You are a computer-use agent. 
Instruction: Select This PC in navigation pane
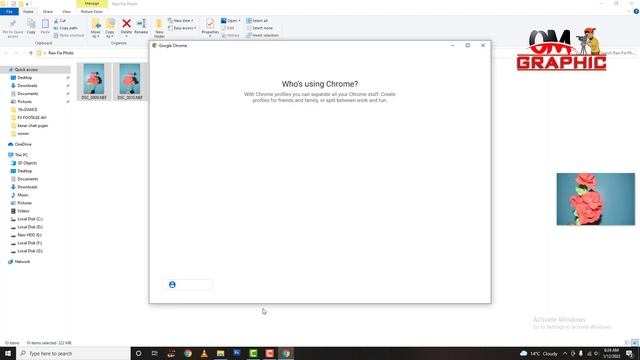tap(21, 155)
